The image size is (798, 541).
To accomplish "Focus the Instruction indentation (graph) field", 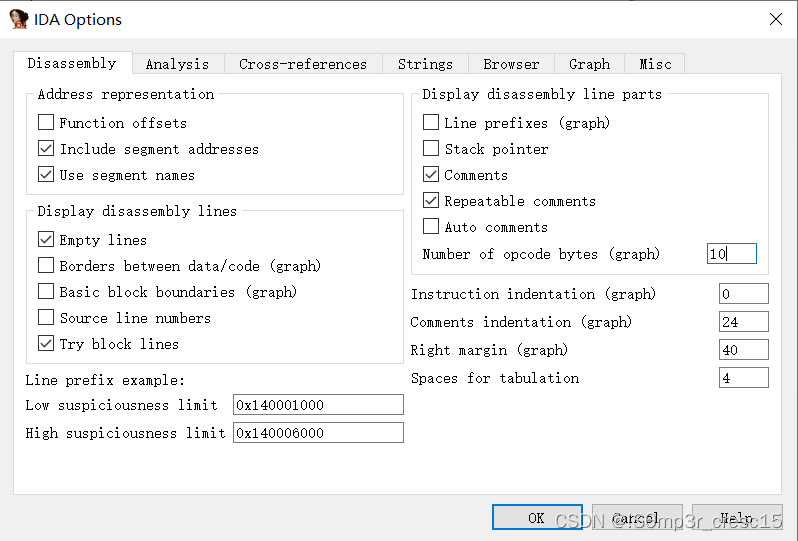I will pos(744,294).
